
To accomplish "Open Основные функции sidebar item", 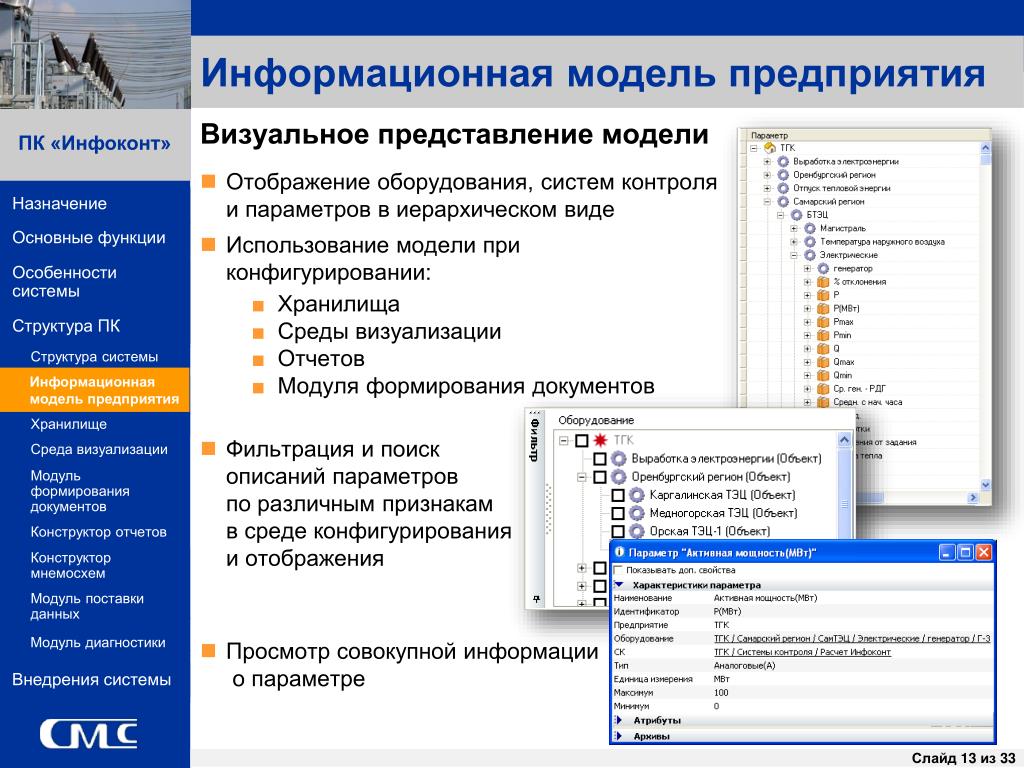I will point(89,238).
